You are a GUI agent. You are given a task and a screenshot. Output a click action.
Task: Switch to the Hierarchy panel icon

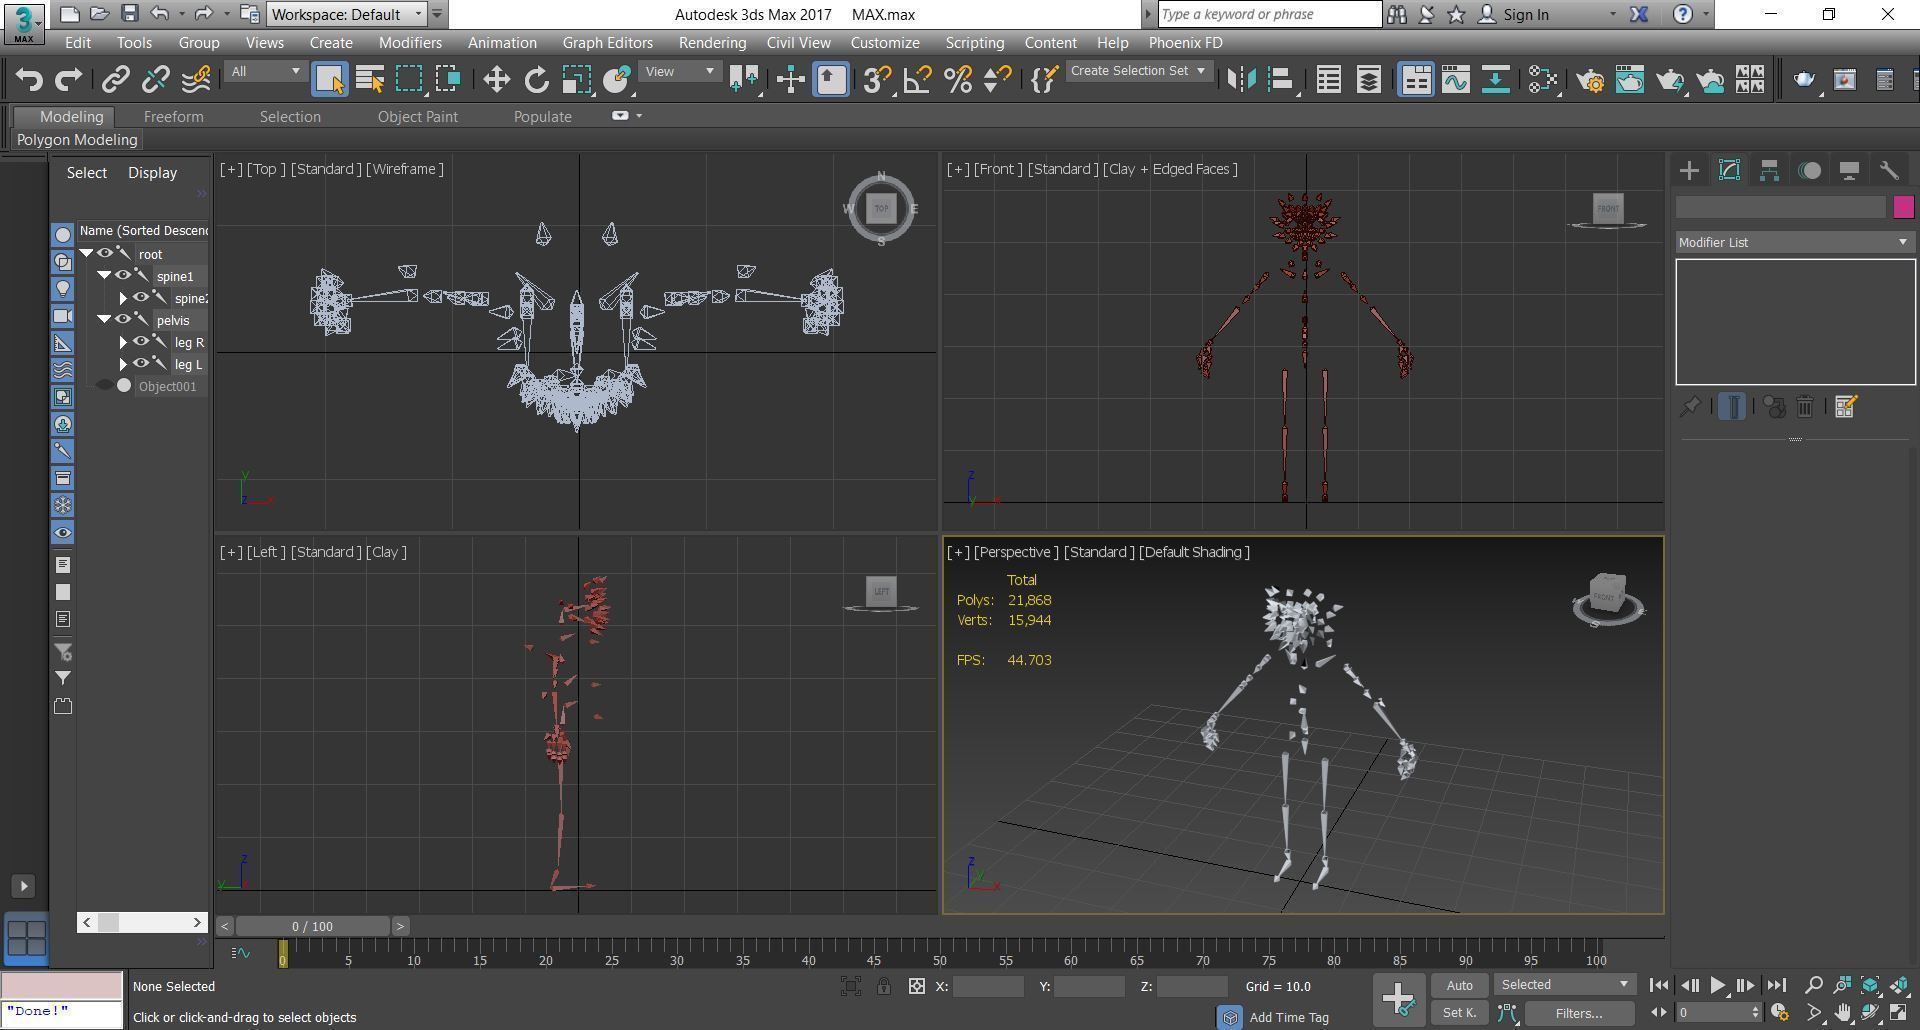1769,171
